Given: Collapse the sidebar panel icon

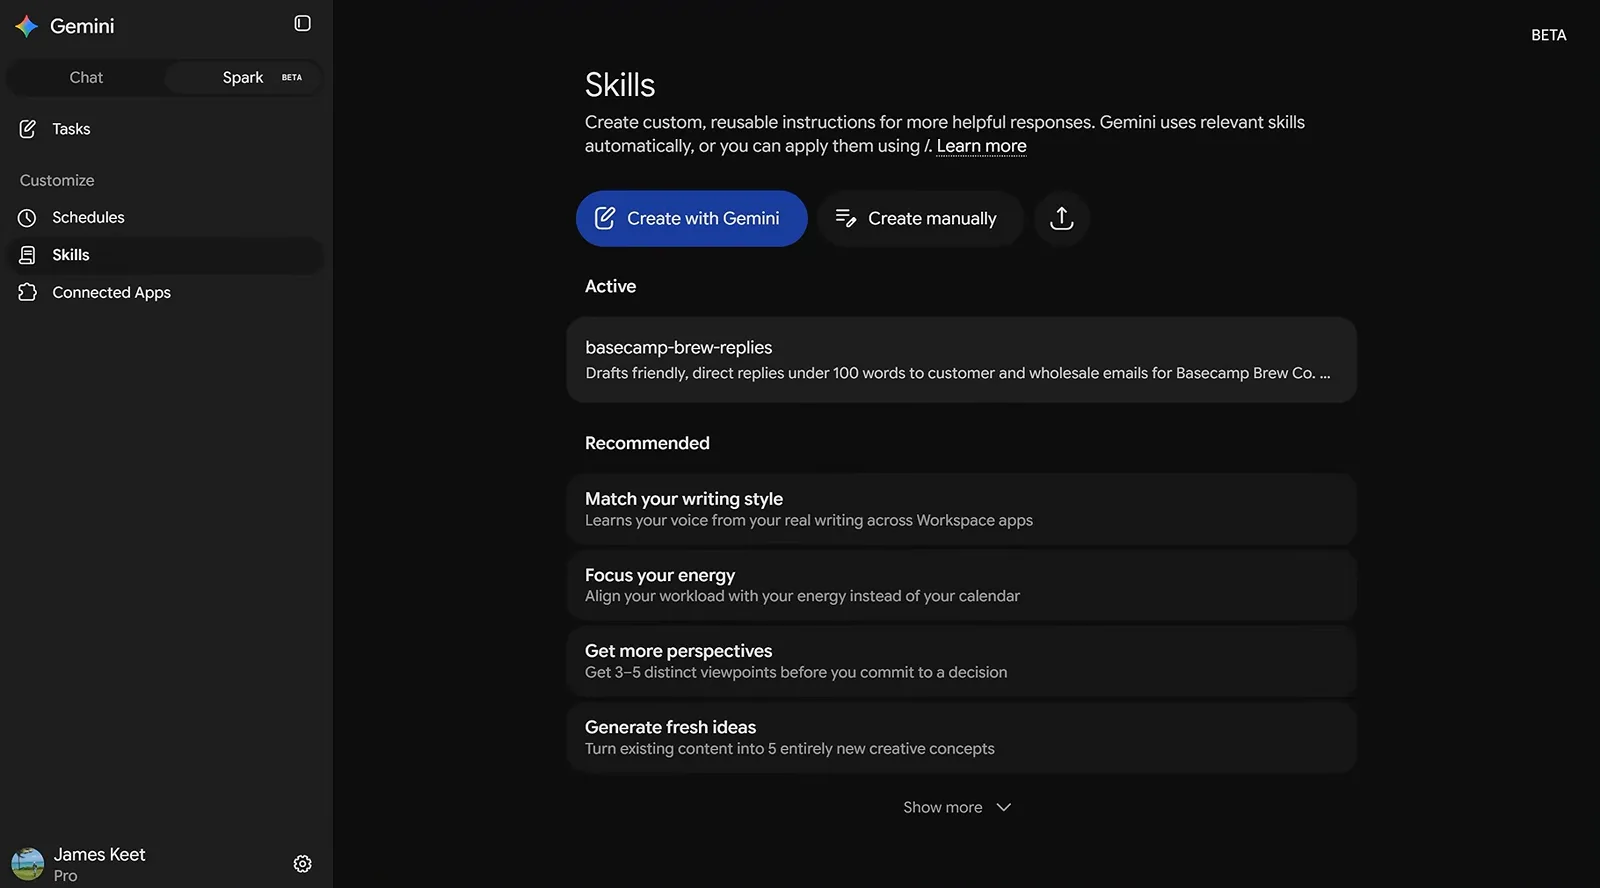Looking at the screenshot, I should coord(302,23).
